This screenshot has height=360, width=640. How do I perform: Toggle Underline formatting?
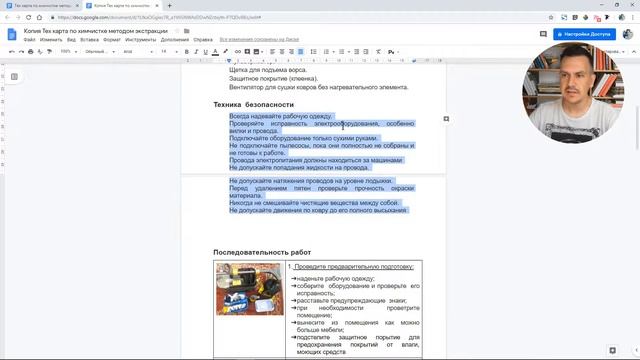point(205,52)
